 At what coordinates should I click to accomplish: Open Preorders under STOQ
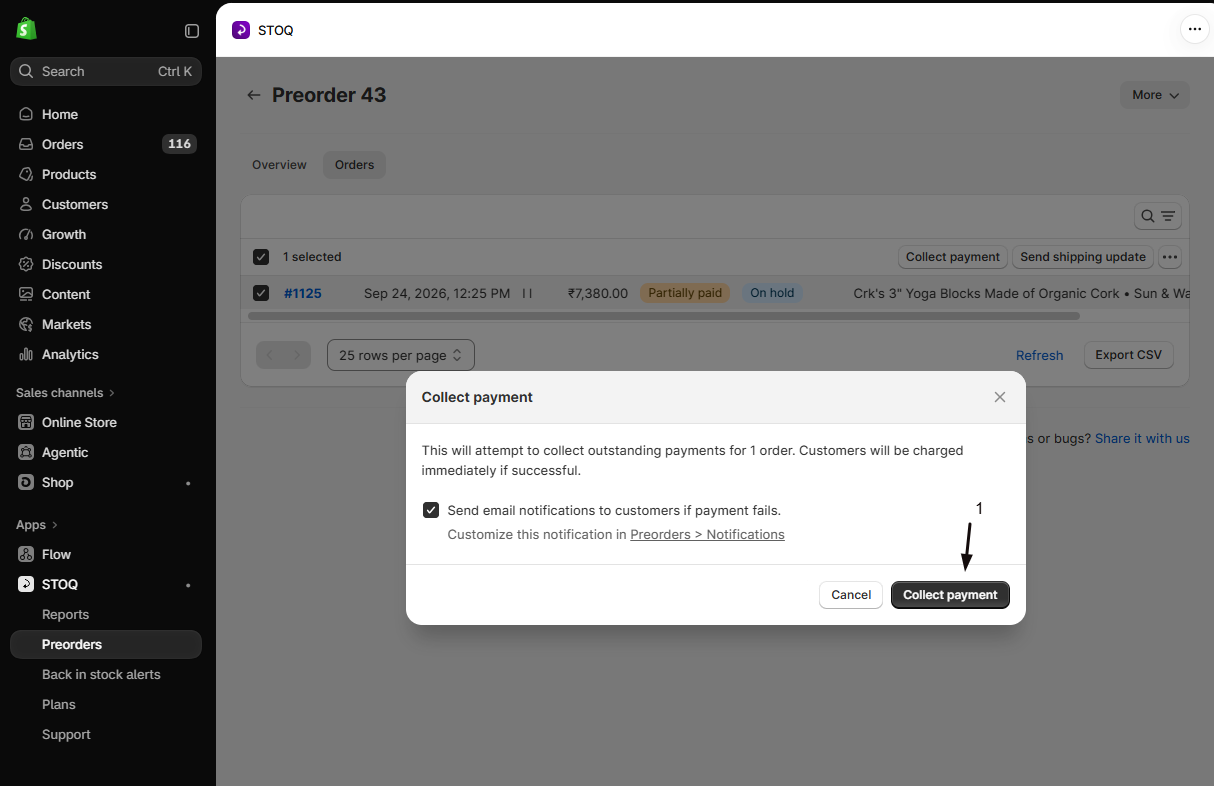pos(106,644)
